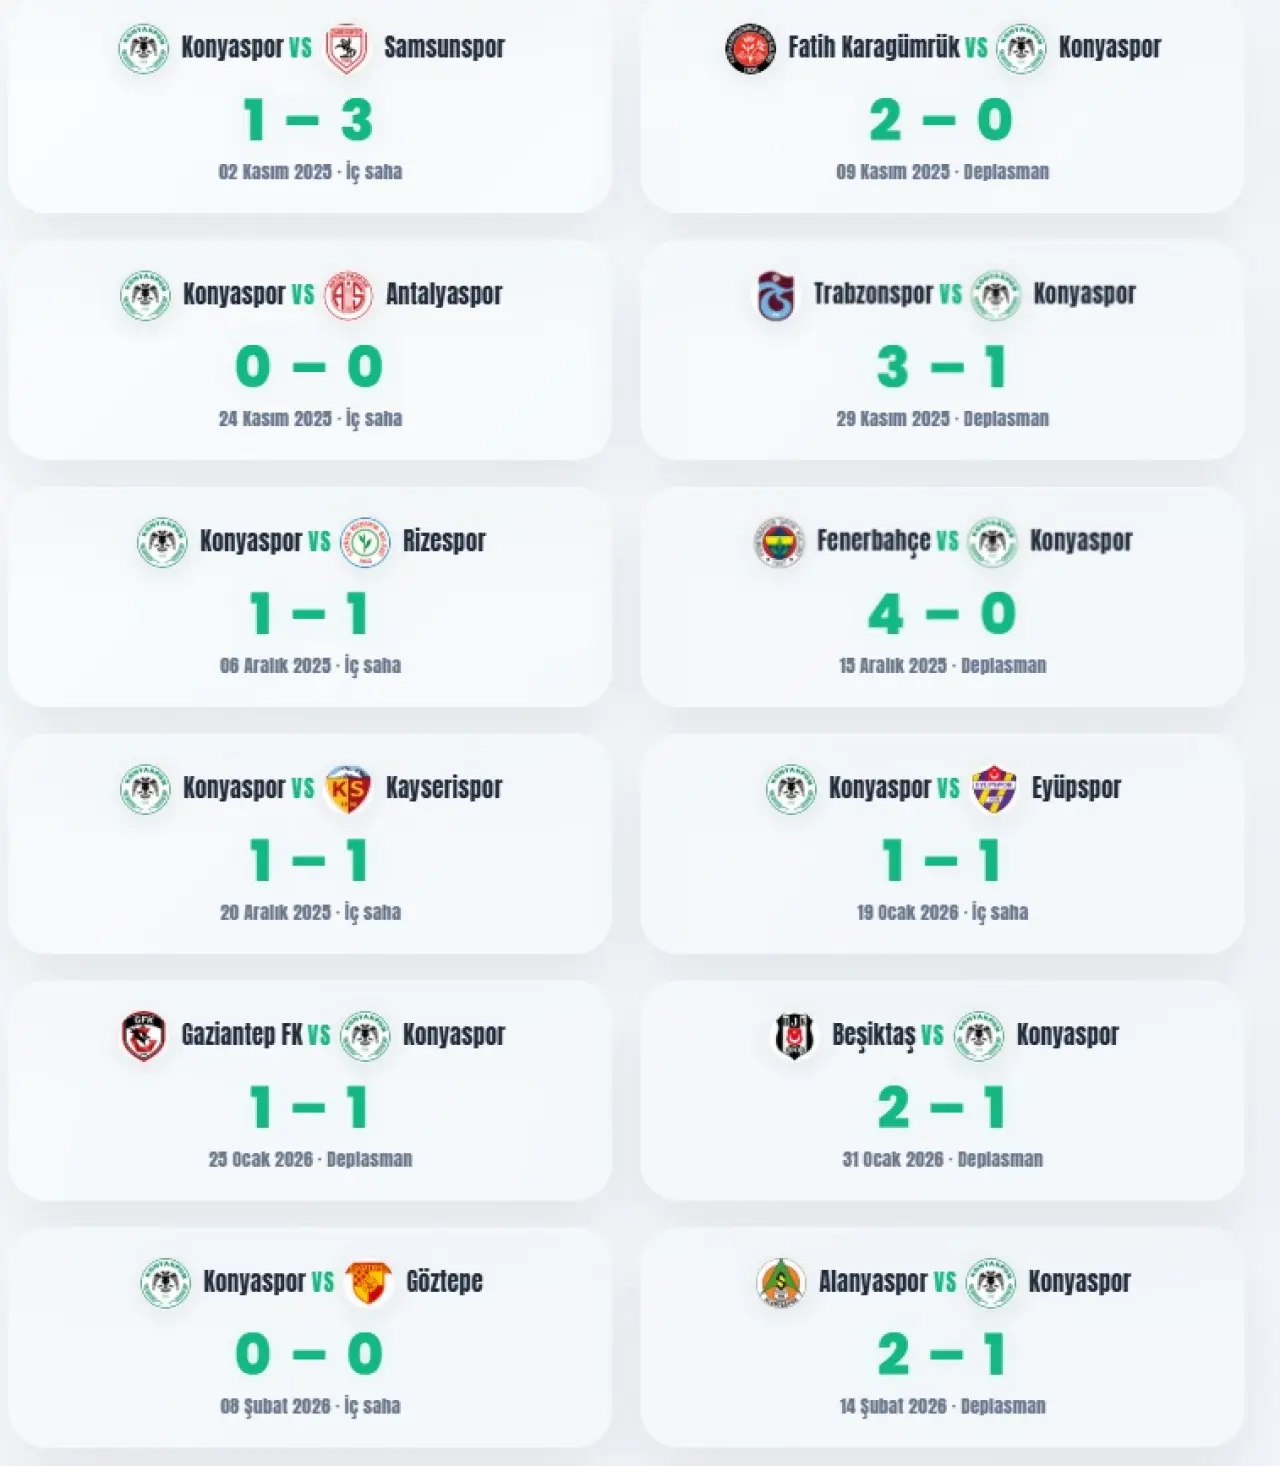Click the Fatih Karagümrük club crest
1280x1466 pixels.
750,48
